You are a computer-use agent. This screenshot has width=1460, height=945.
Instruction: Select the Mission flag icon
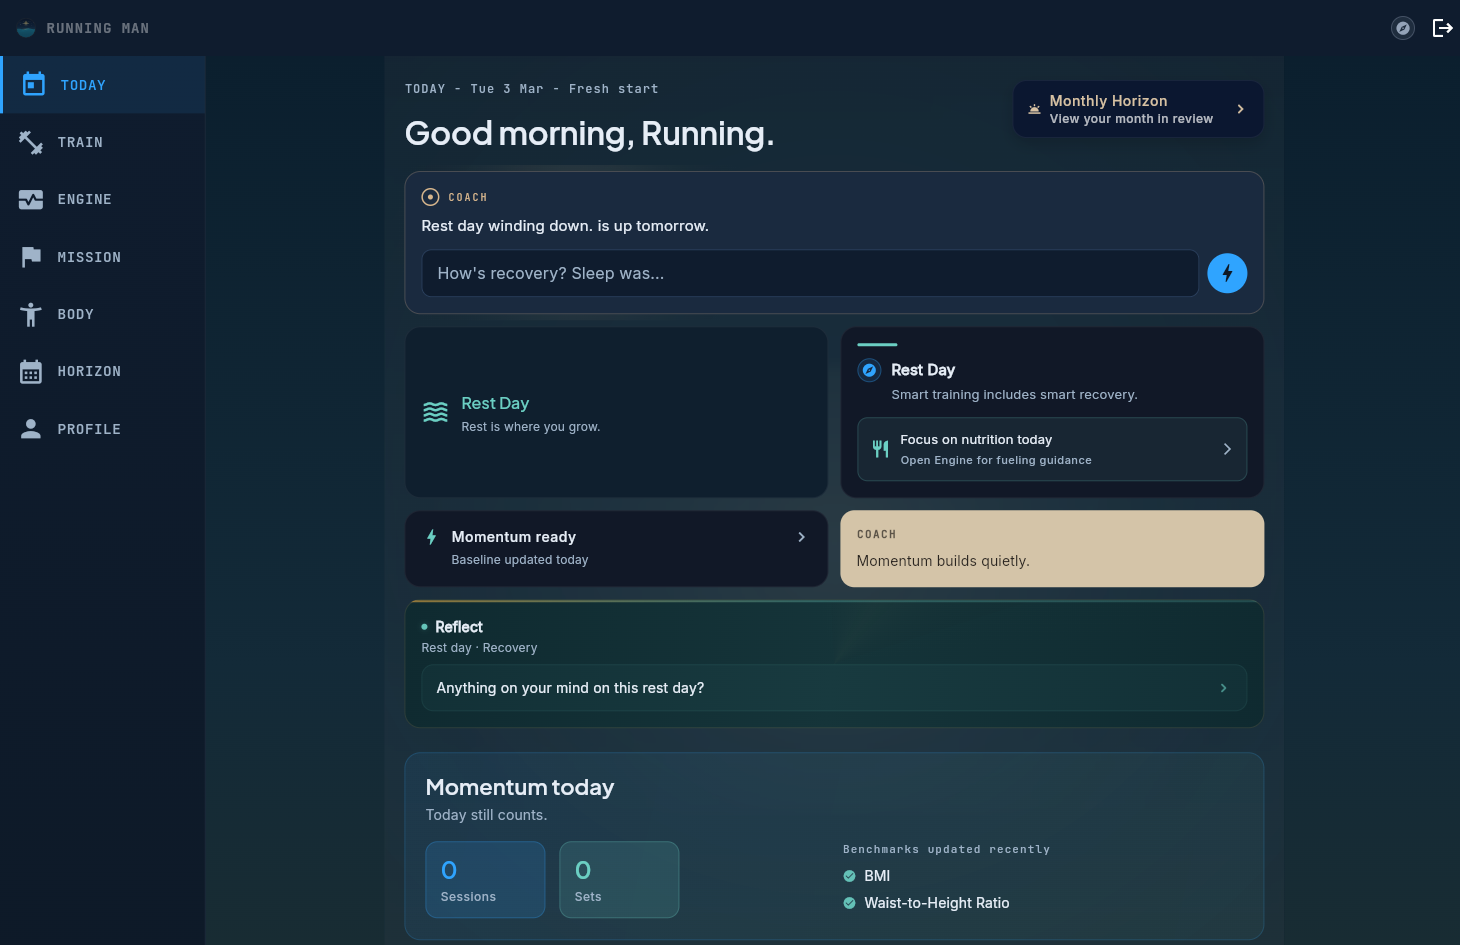31,256
